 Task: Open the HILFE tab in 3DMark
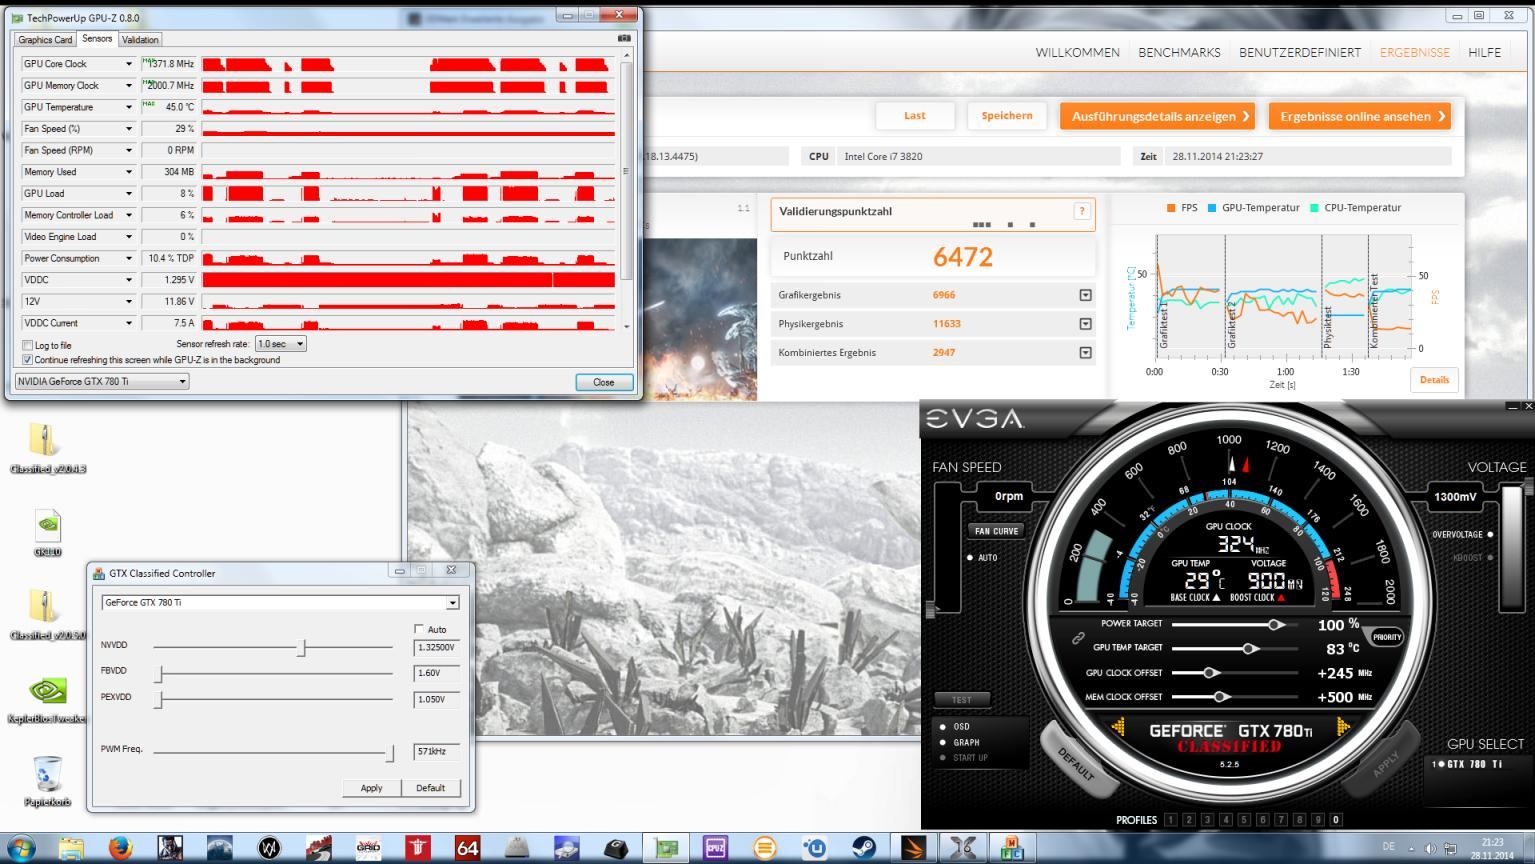tap(1484, 53)
